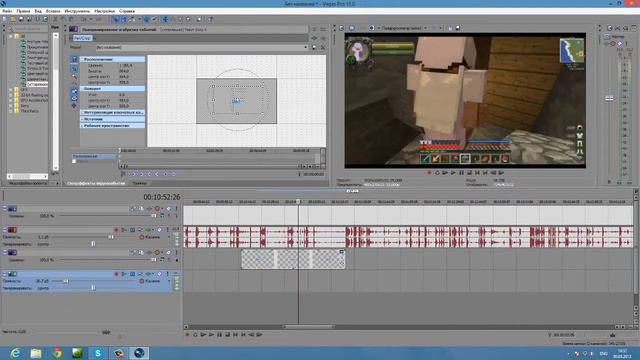The height and width of the screenshot is (360, 640).
Task: Click red audio track volume slider handle
Action: (x=111, y=237)
